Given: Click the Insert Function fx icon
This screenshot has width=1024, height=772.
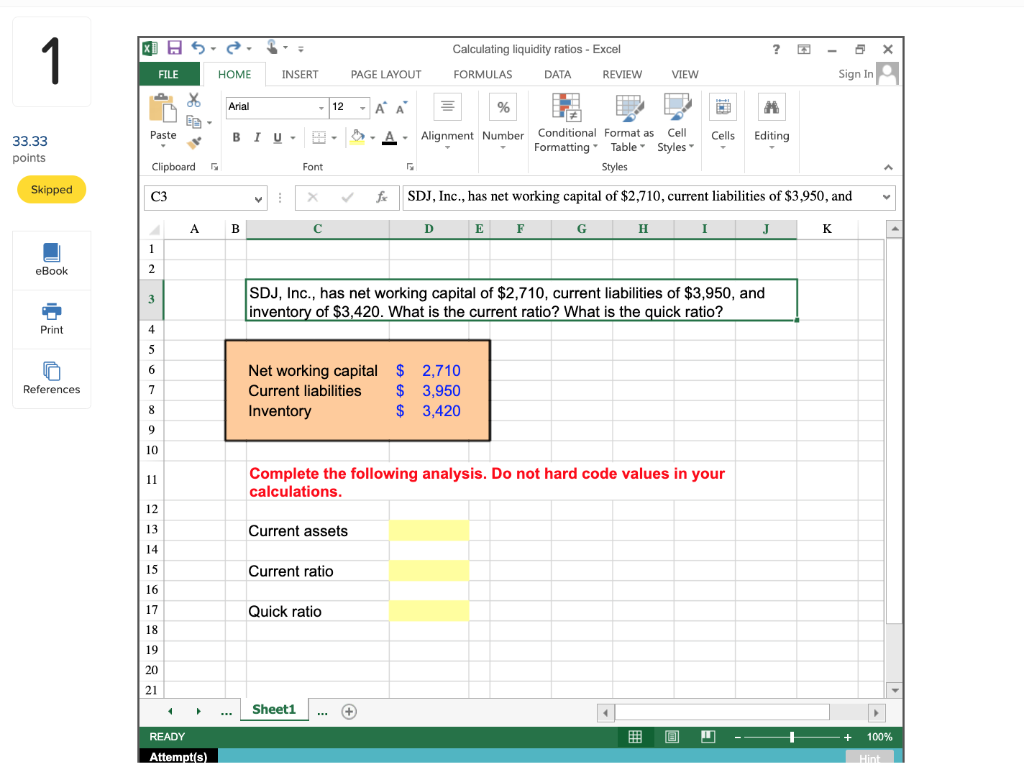Looking at the screenshot, I should point(382,197).
